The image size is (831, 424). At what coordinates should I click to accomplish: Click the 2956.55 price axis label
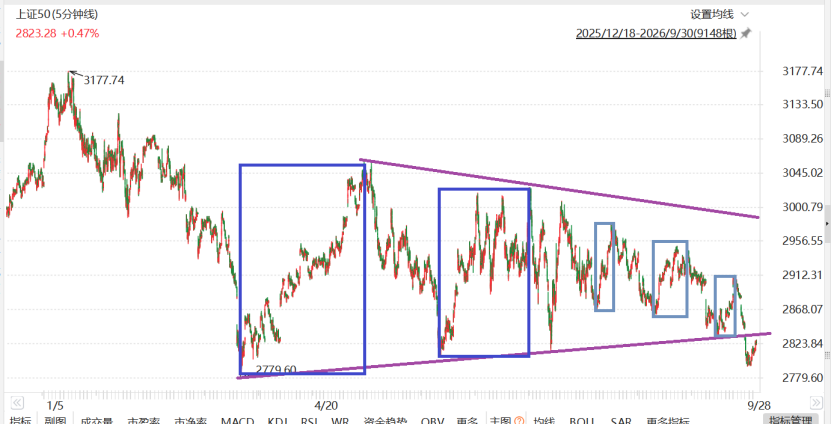[x=803, y=241]
